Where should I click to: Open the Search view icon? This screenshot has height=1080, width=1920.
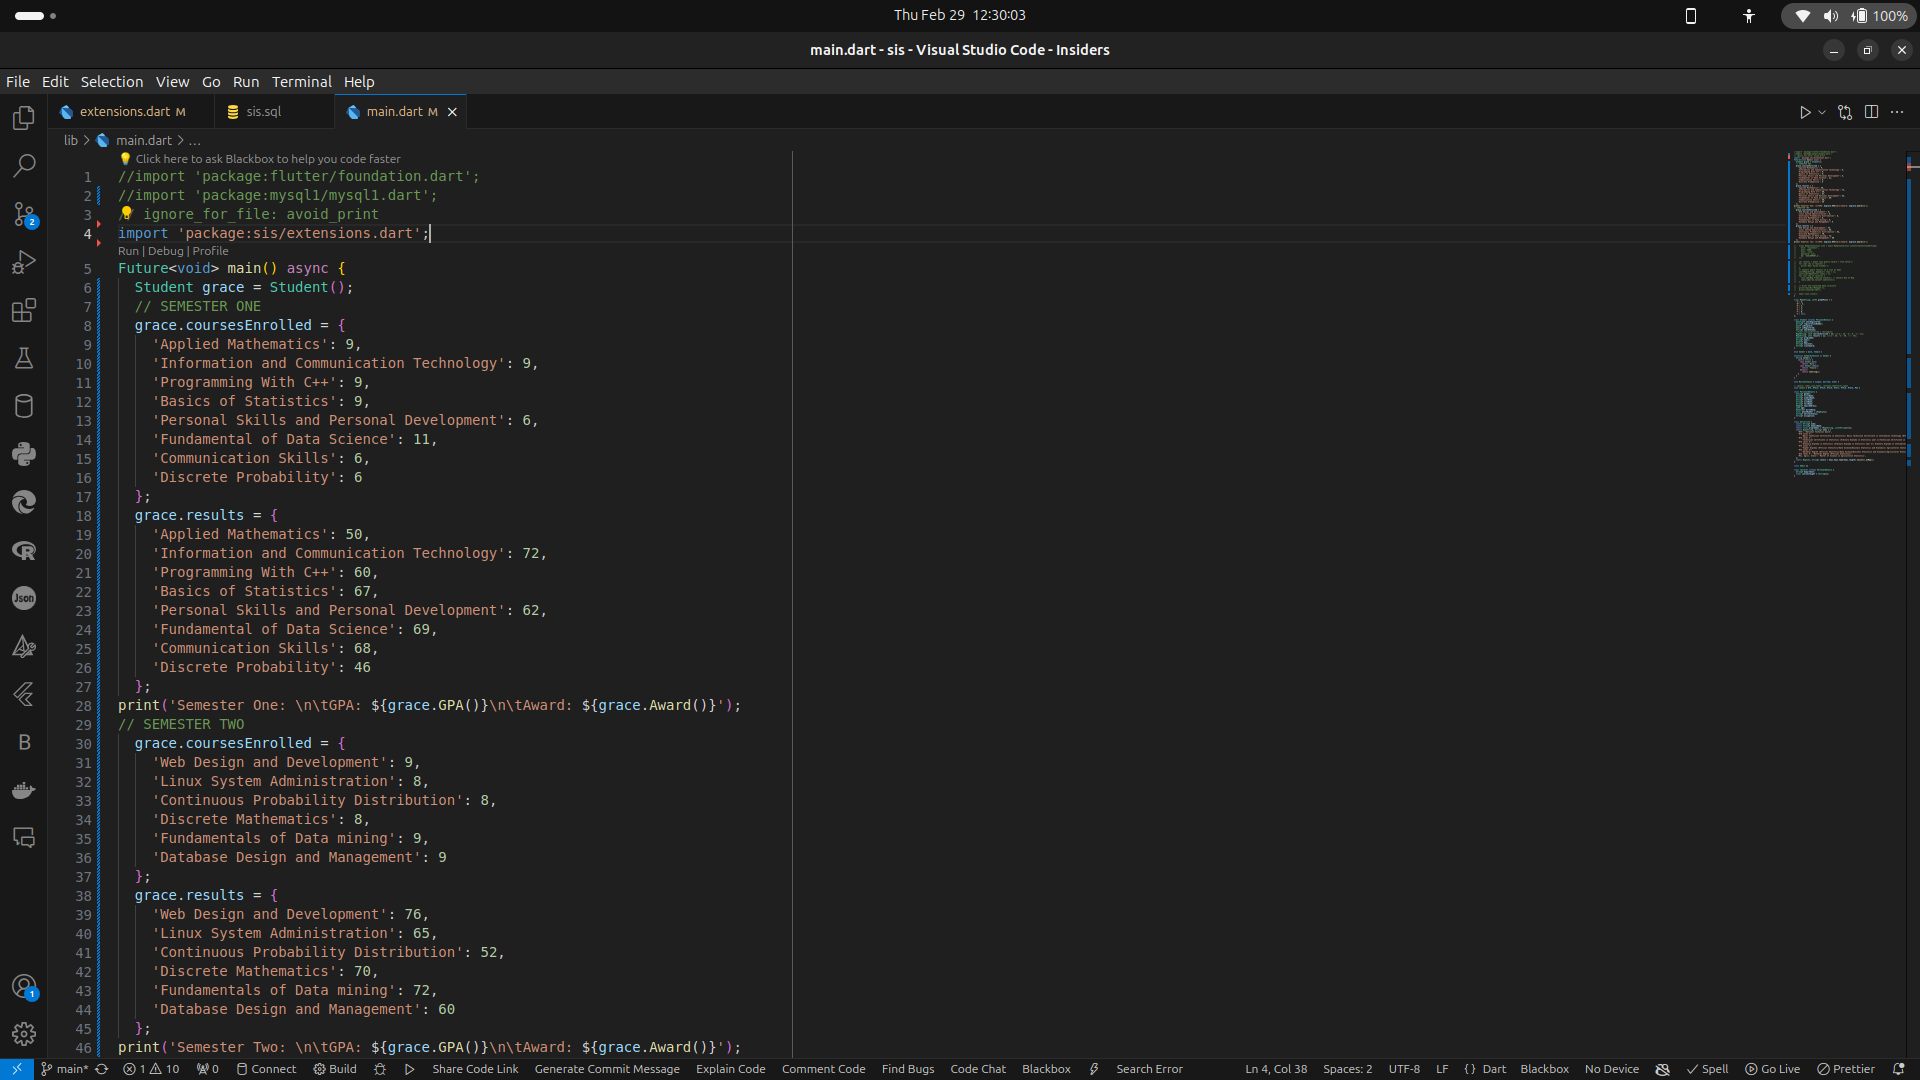point(24,166)
